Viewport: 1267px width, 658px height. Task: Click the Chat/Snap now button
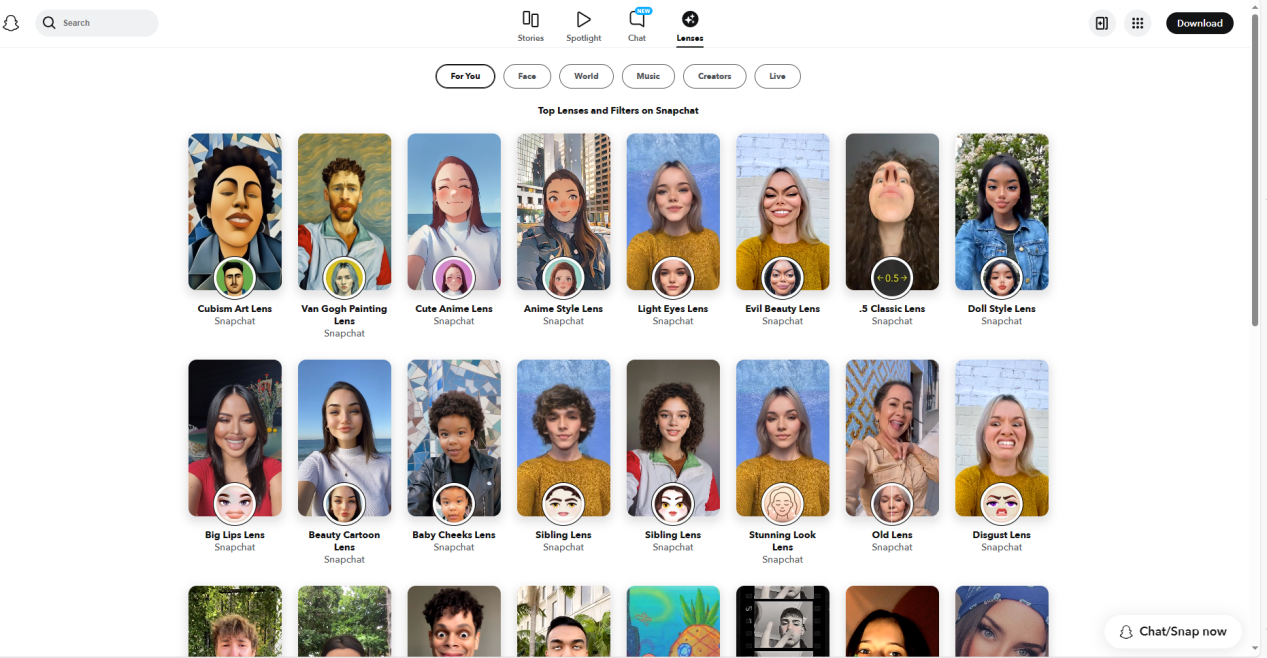[1173, 631]
